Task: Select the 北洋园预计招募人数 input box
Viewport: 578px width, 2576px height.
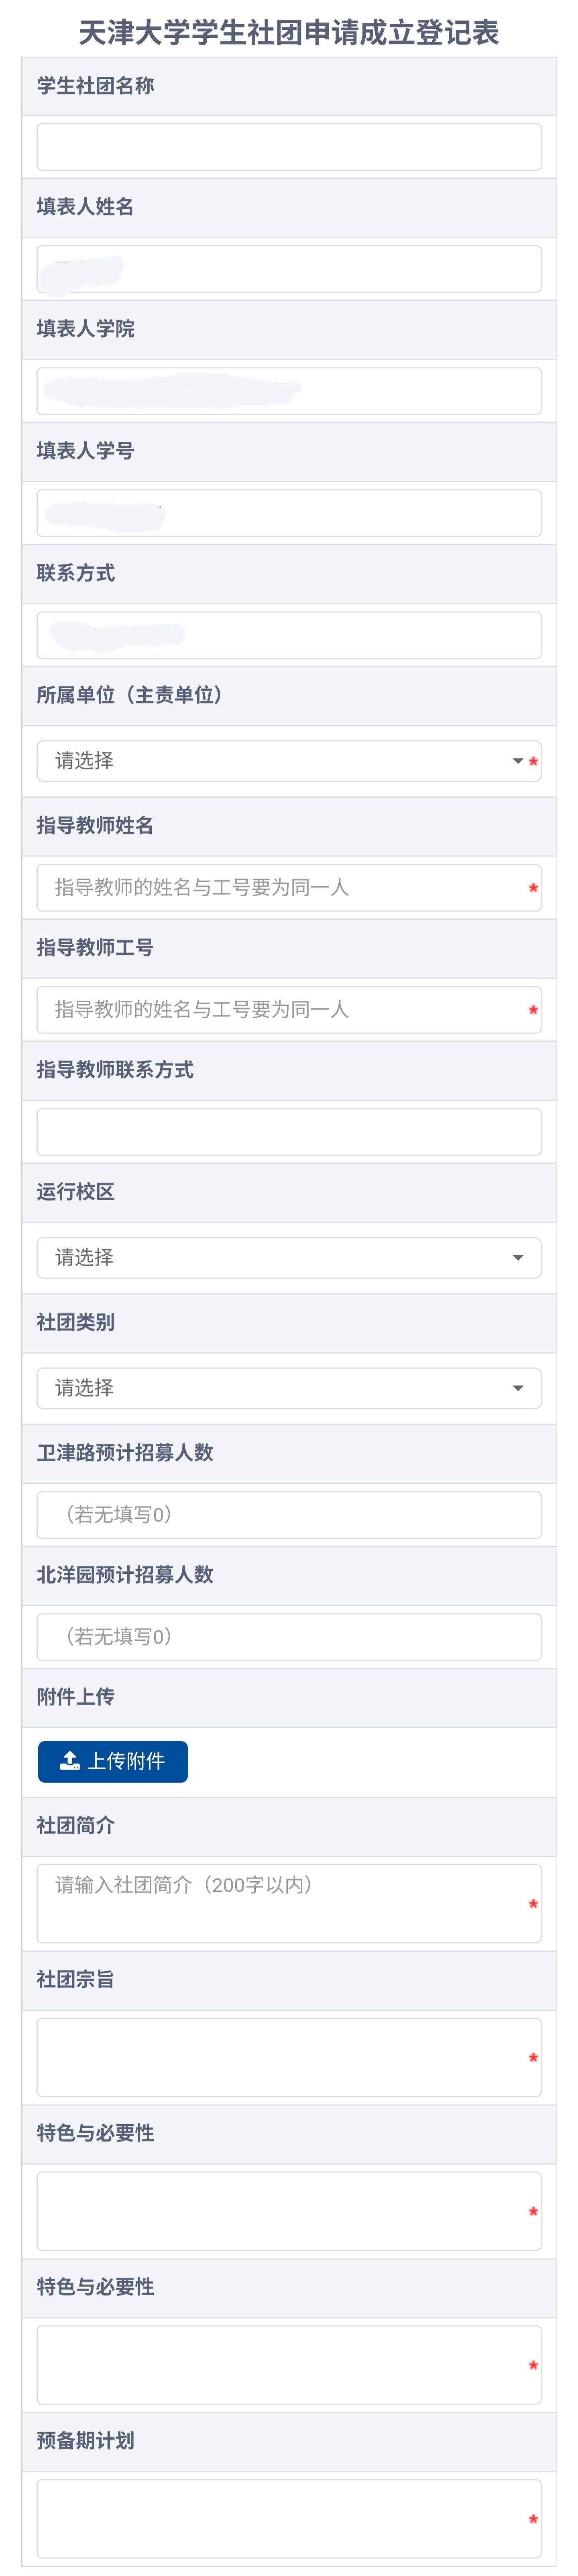Action: (x=289, y=1637)
